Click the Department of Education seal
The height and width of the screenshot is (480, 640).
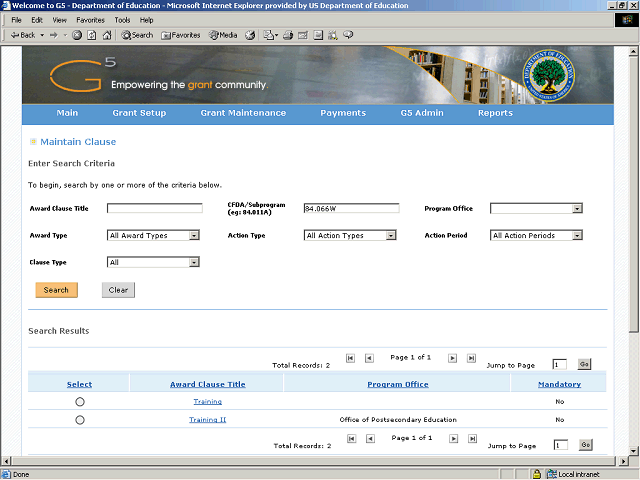click(x=549, y=75)
